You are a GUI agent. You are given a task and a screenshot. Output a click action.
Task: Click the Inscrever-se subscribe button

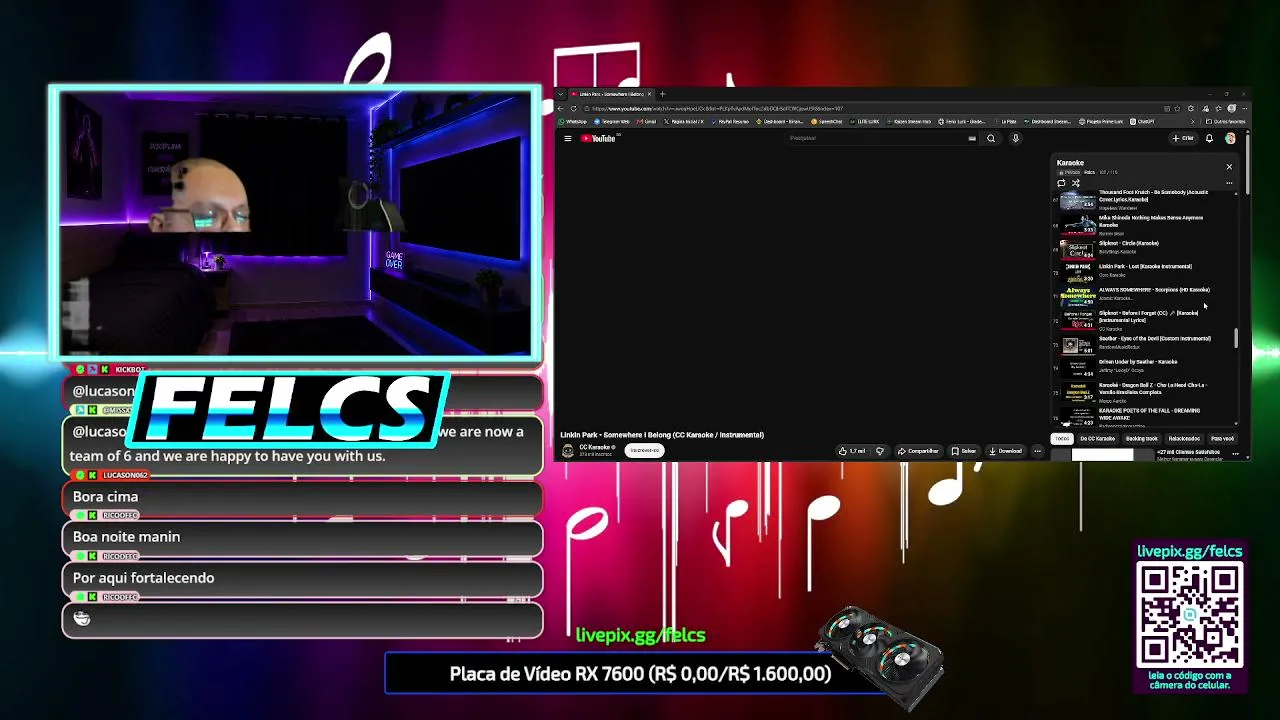click(x=644, y=451)
